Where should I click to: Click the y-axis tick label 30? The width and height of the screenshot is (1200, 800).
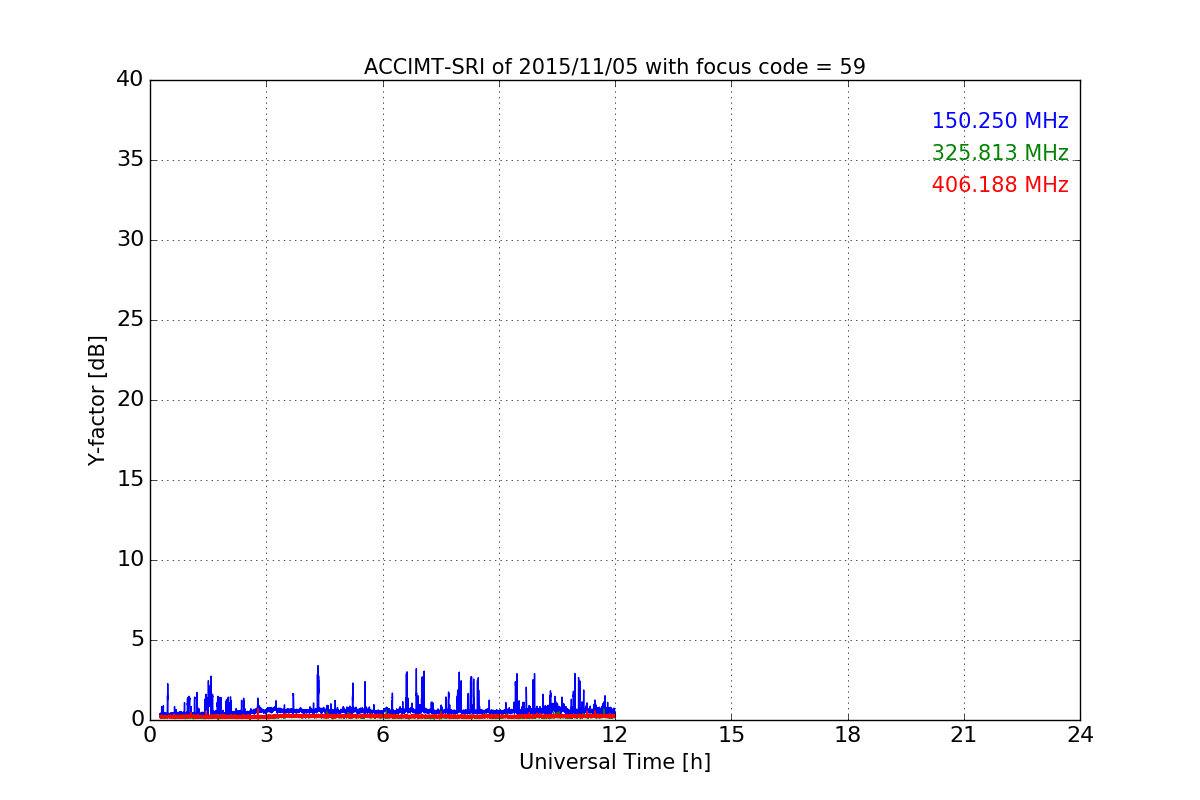tap(130, 239)
